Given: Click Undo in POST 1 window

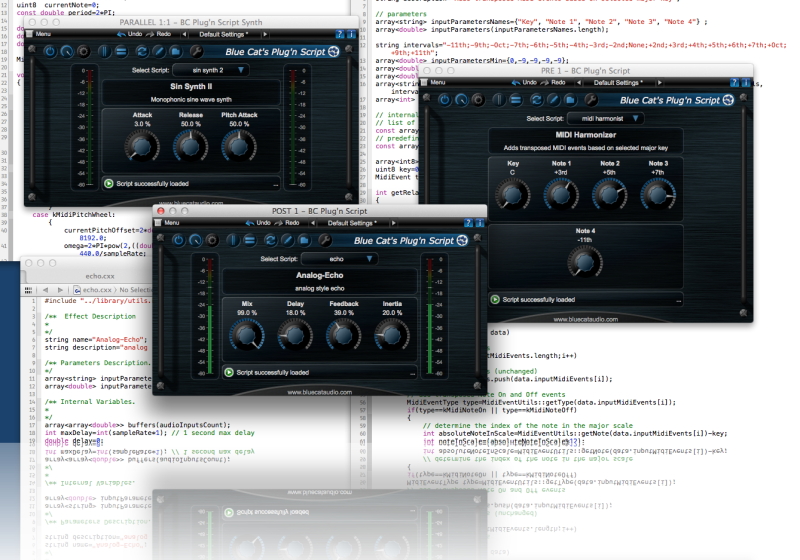Looking at the screenshot, I should [x=258, y=223].
